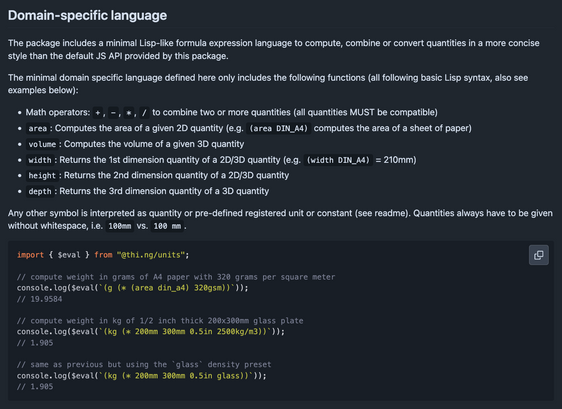This screenshot has width=562, height=409.
Task: Click the console.log line containing '2500kg/m3'
Action: pyautogui.click(x=151, y=332)
